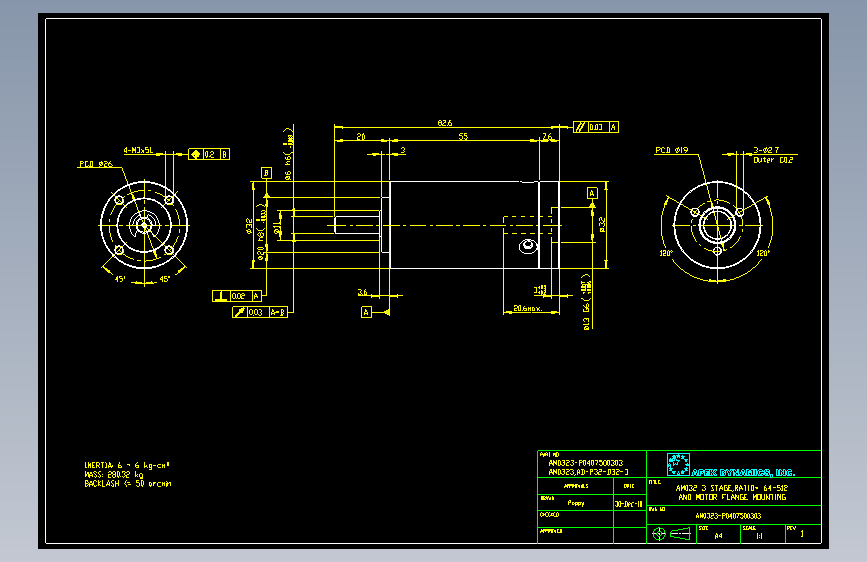This screenshot has width=867, height=562.
Task: Click the 55 body length dimension
Action: click(463, 136)
